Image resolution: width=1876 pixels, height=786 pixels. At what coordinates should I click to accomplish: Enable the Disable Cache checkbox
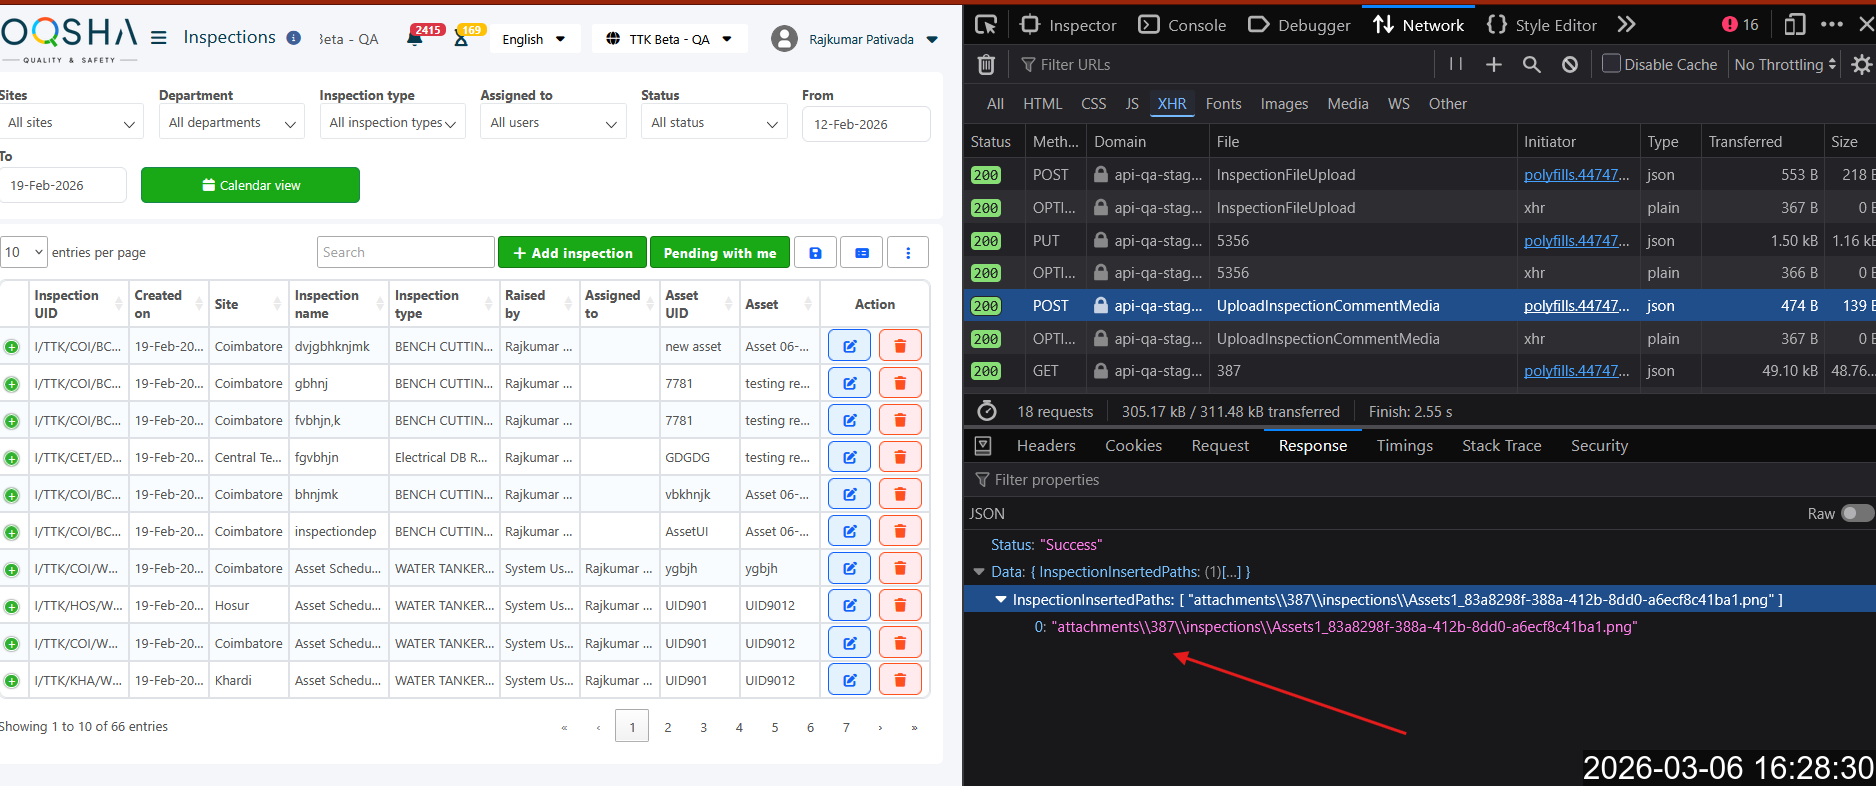coord(1611,64)
